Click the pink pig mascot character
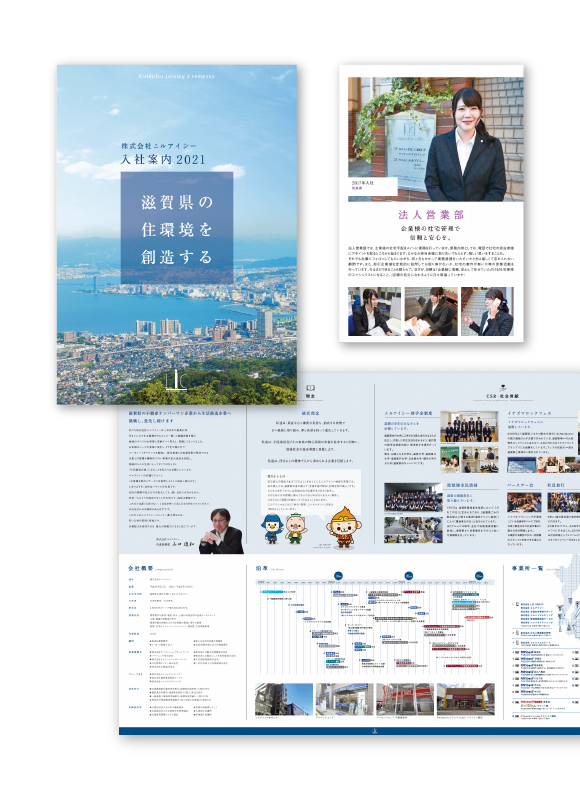This screenshot has height=800, width=580. [x=295, y=530]
